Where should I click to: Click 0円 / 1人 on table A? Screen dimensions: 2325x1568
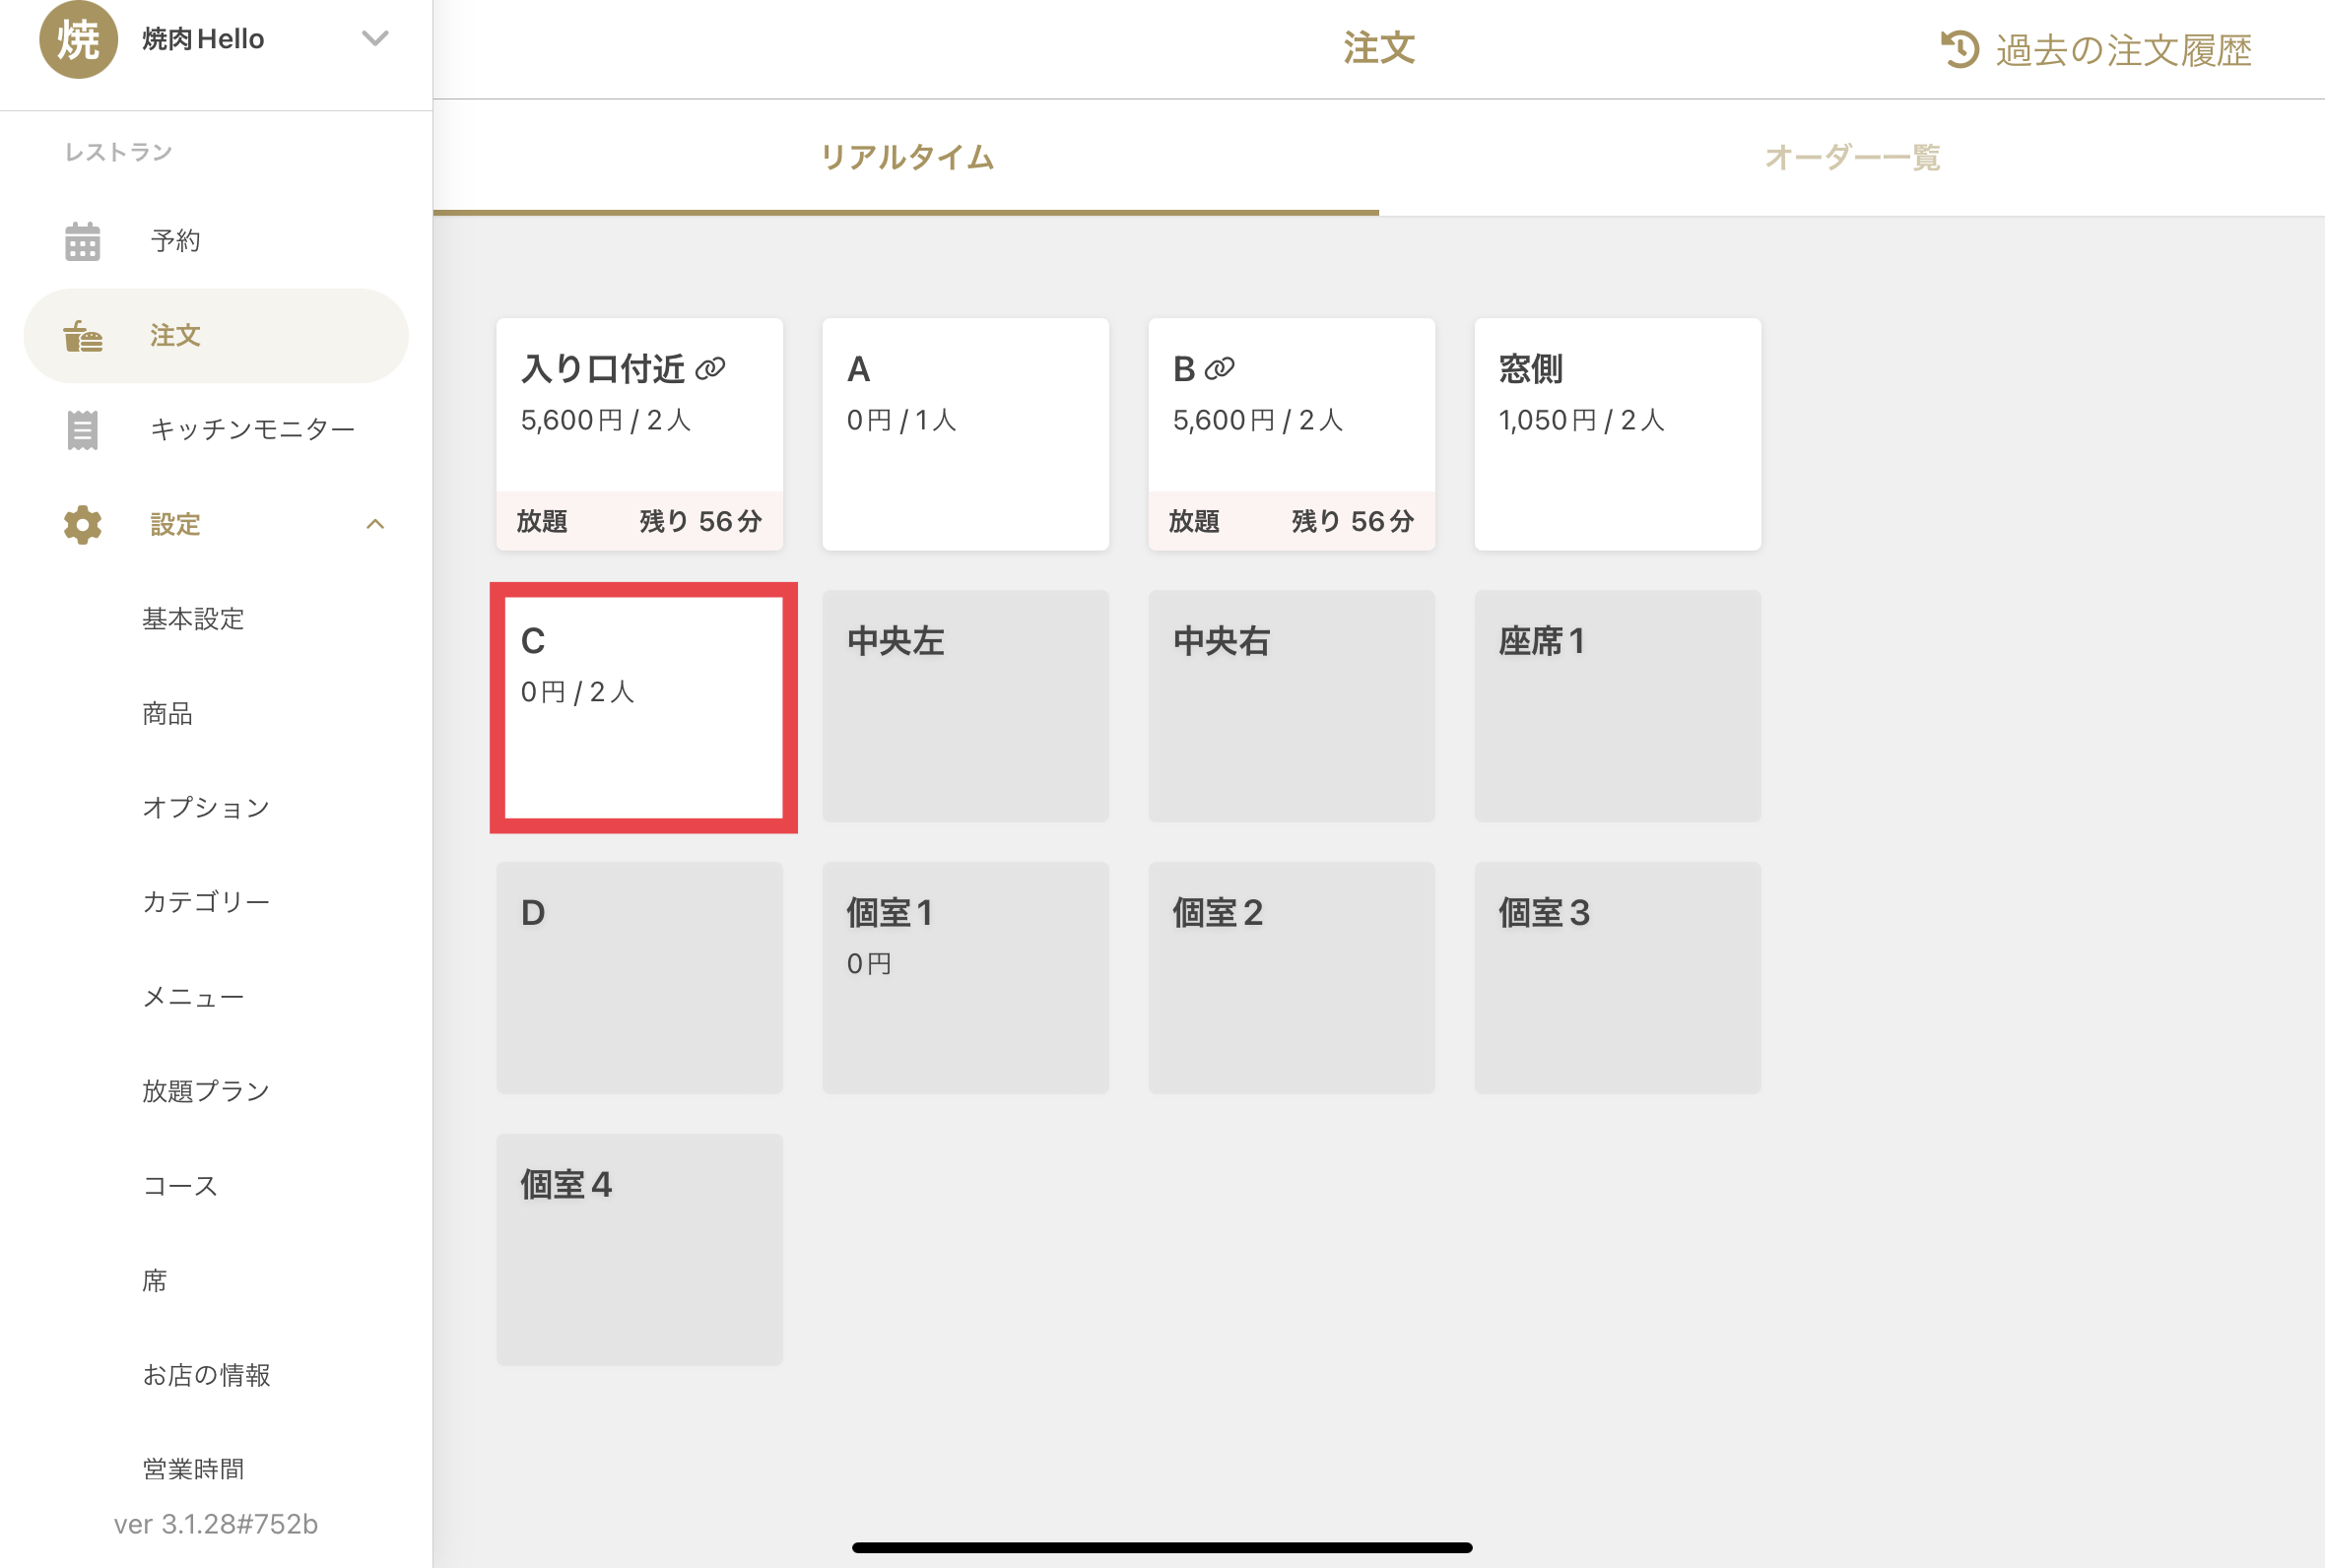click(x=902, y=420)
